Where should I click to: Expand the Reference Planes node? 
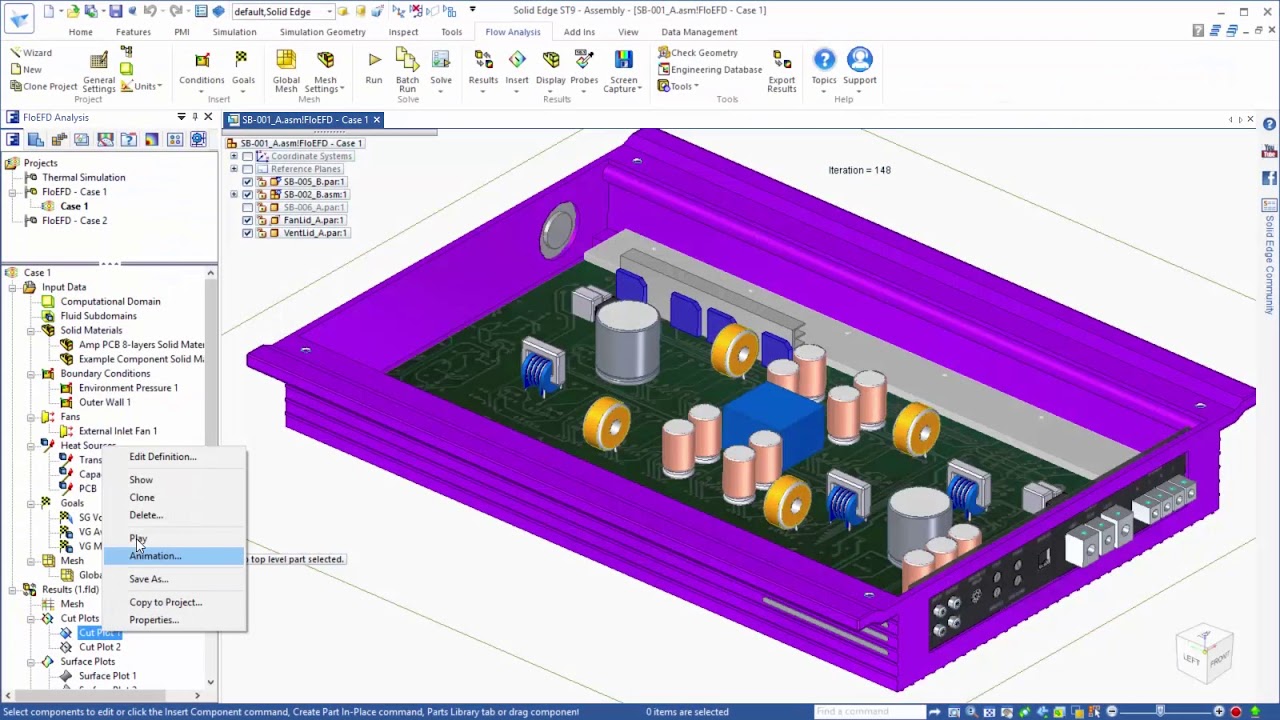234,169
